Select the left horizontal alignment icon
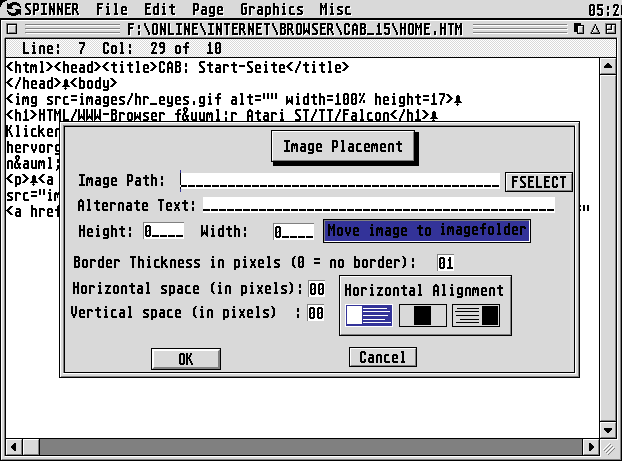Image resolution: width=622 pixels, height=461 pixels. click(369, 316)
